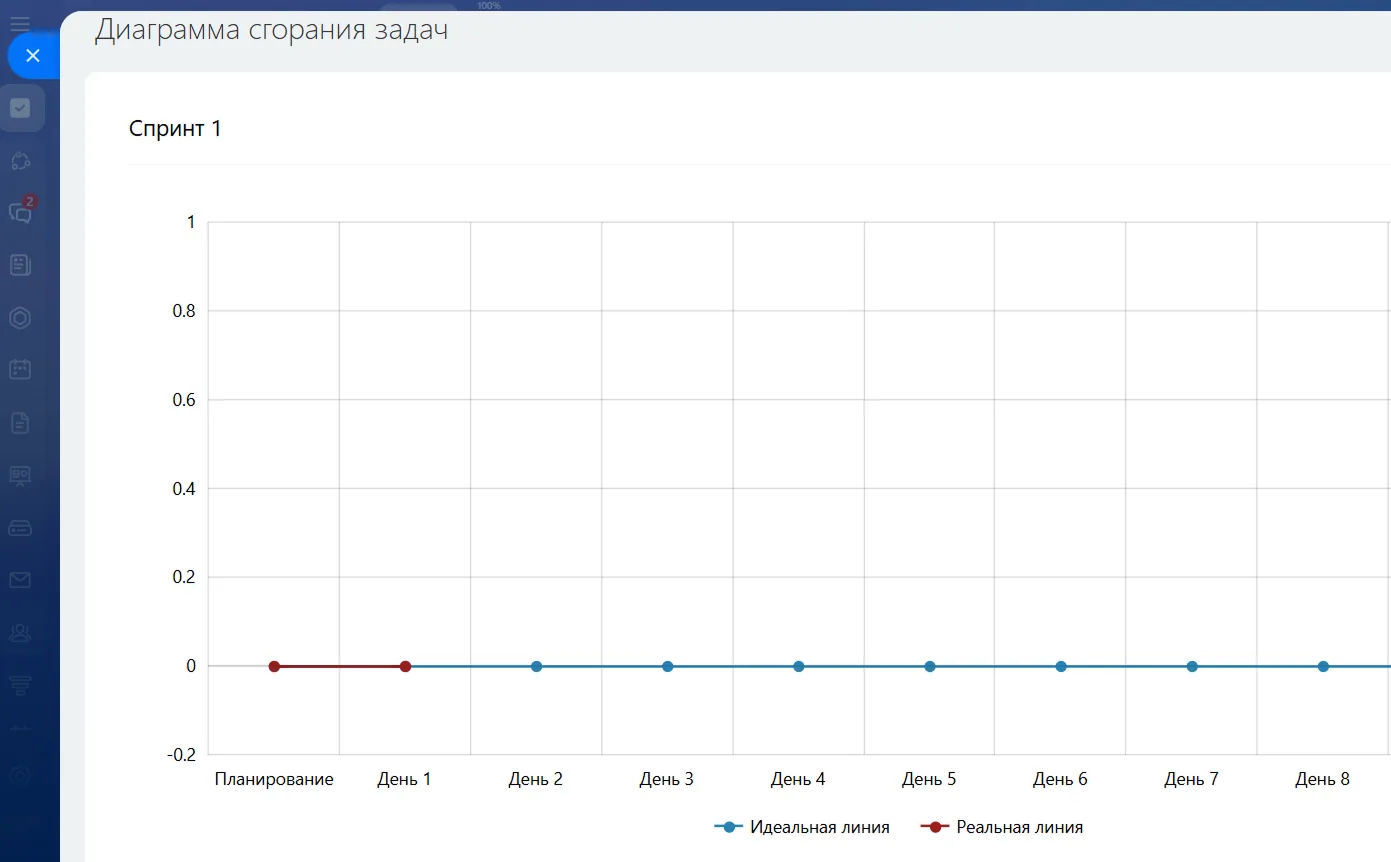The height and width of the screenshot is (862, 1391).
Task: Click the Планирование axis label
Action: click(x=274, y=779)
